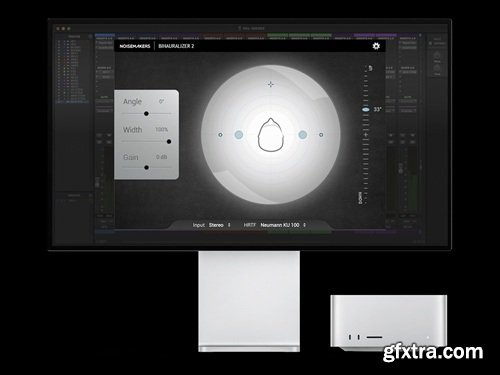This screenshot has width=500, height=375.
Task: Click the 33° elevation readout
Action: coord(377,109)
